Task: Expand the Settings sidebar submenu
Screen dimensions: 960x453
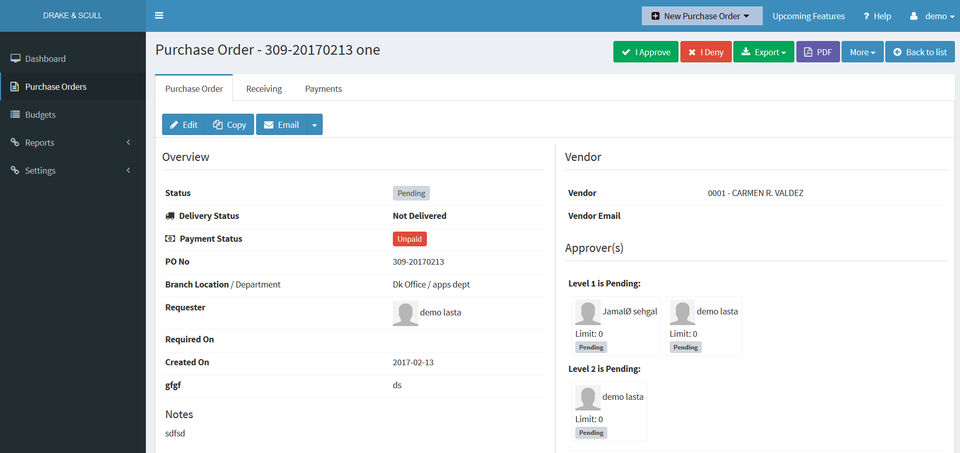Action: coord(129,171)
